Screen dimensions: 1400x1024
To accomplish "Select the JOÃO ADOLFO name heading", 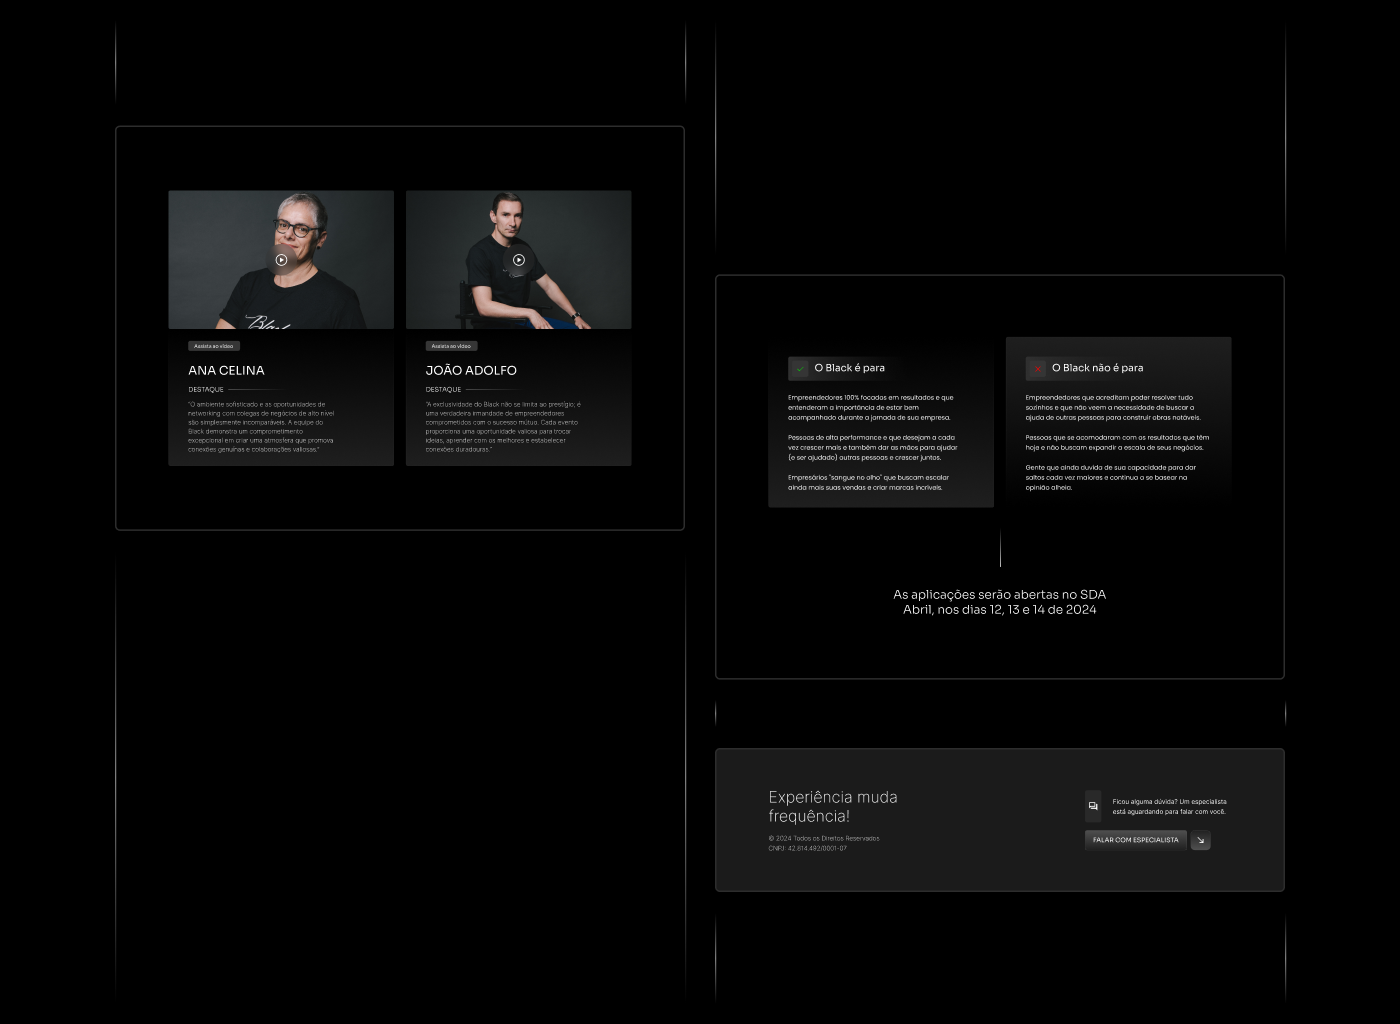I will [x=471, y=370].
